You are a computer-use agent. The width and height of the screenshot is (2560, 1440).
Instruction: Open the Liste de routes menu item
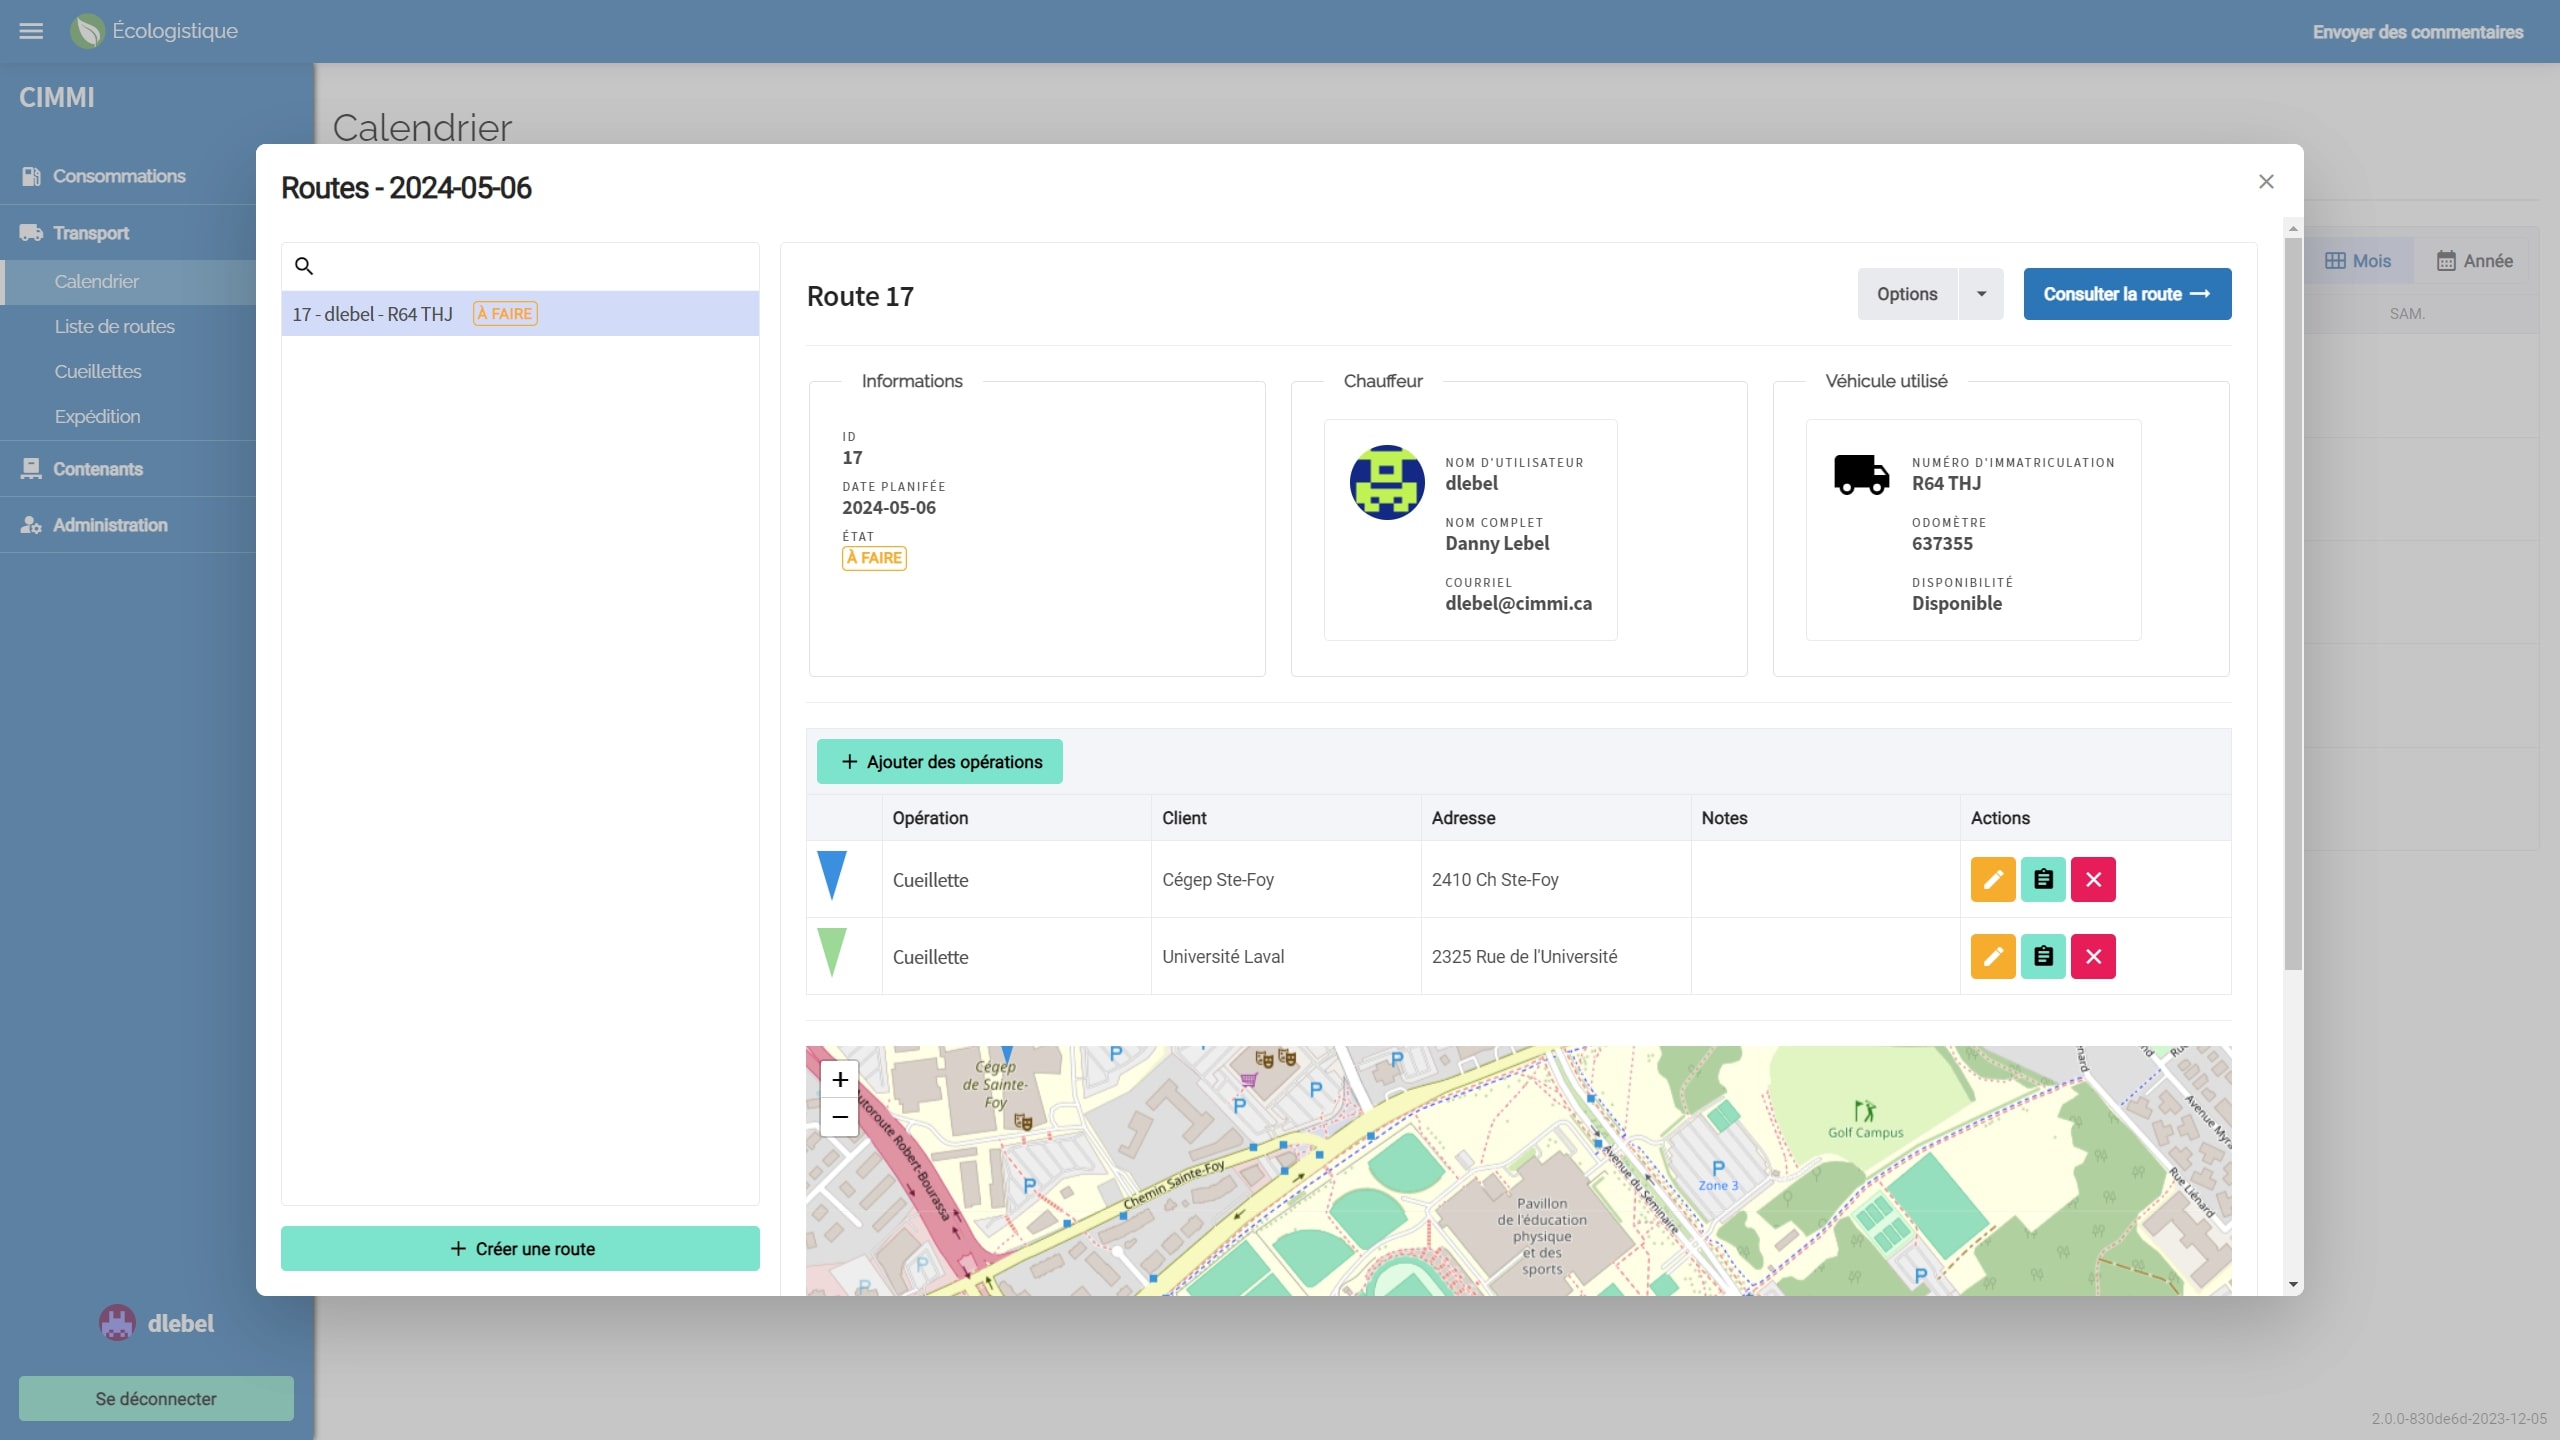[114, 327]
